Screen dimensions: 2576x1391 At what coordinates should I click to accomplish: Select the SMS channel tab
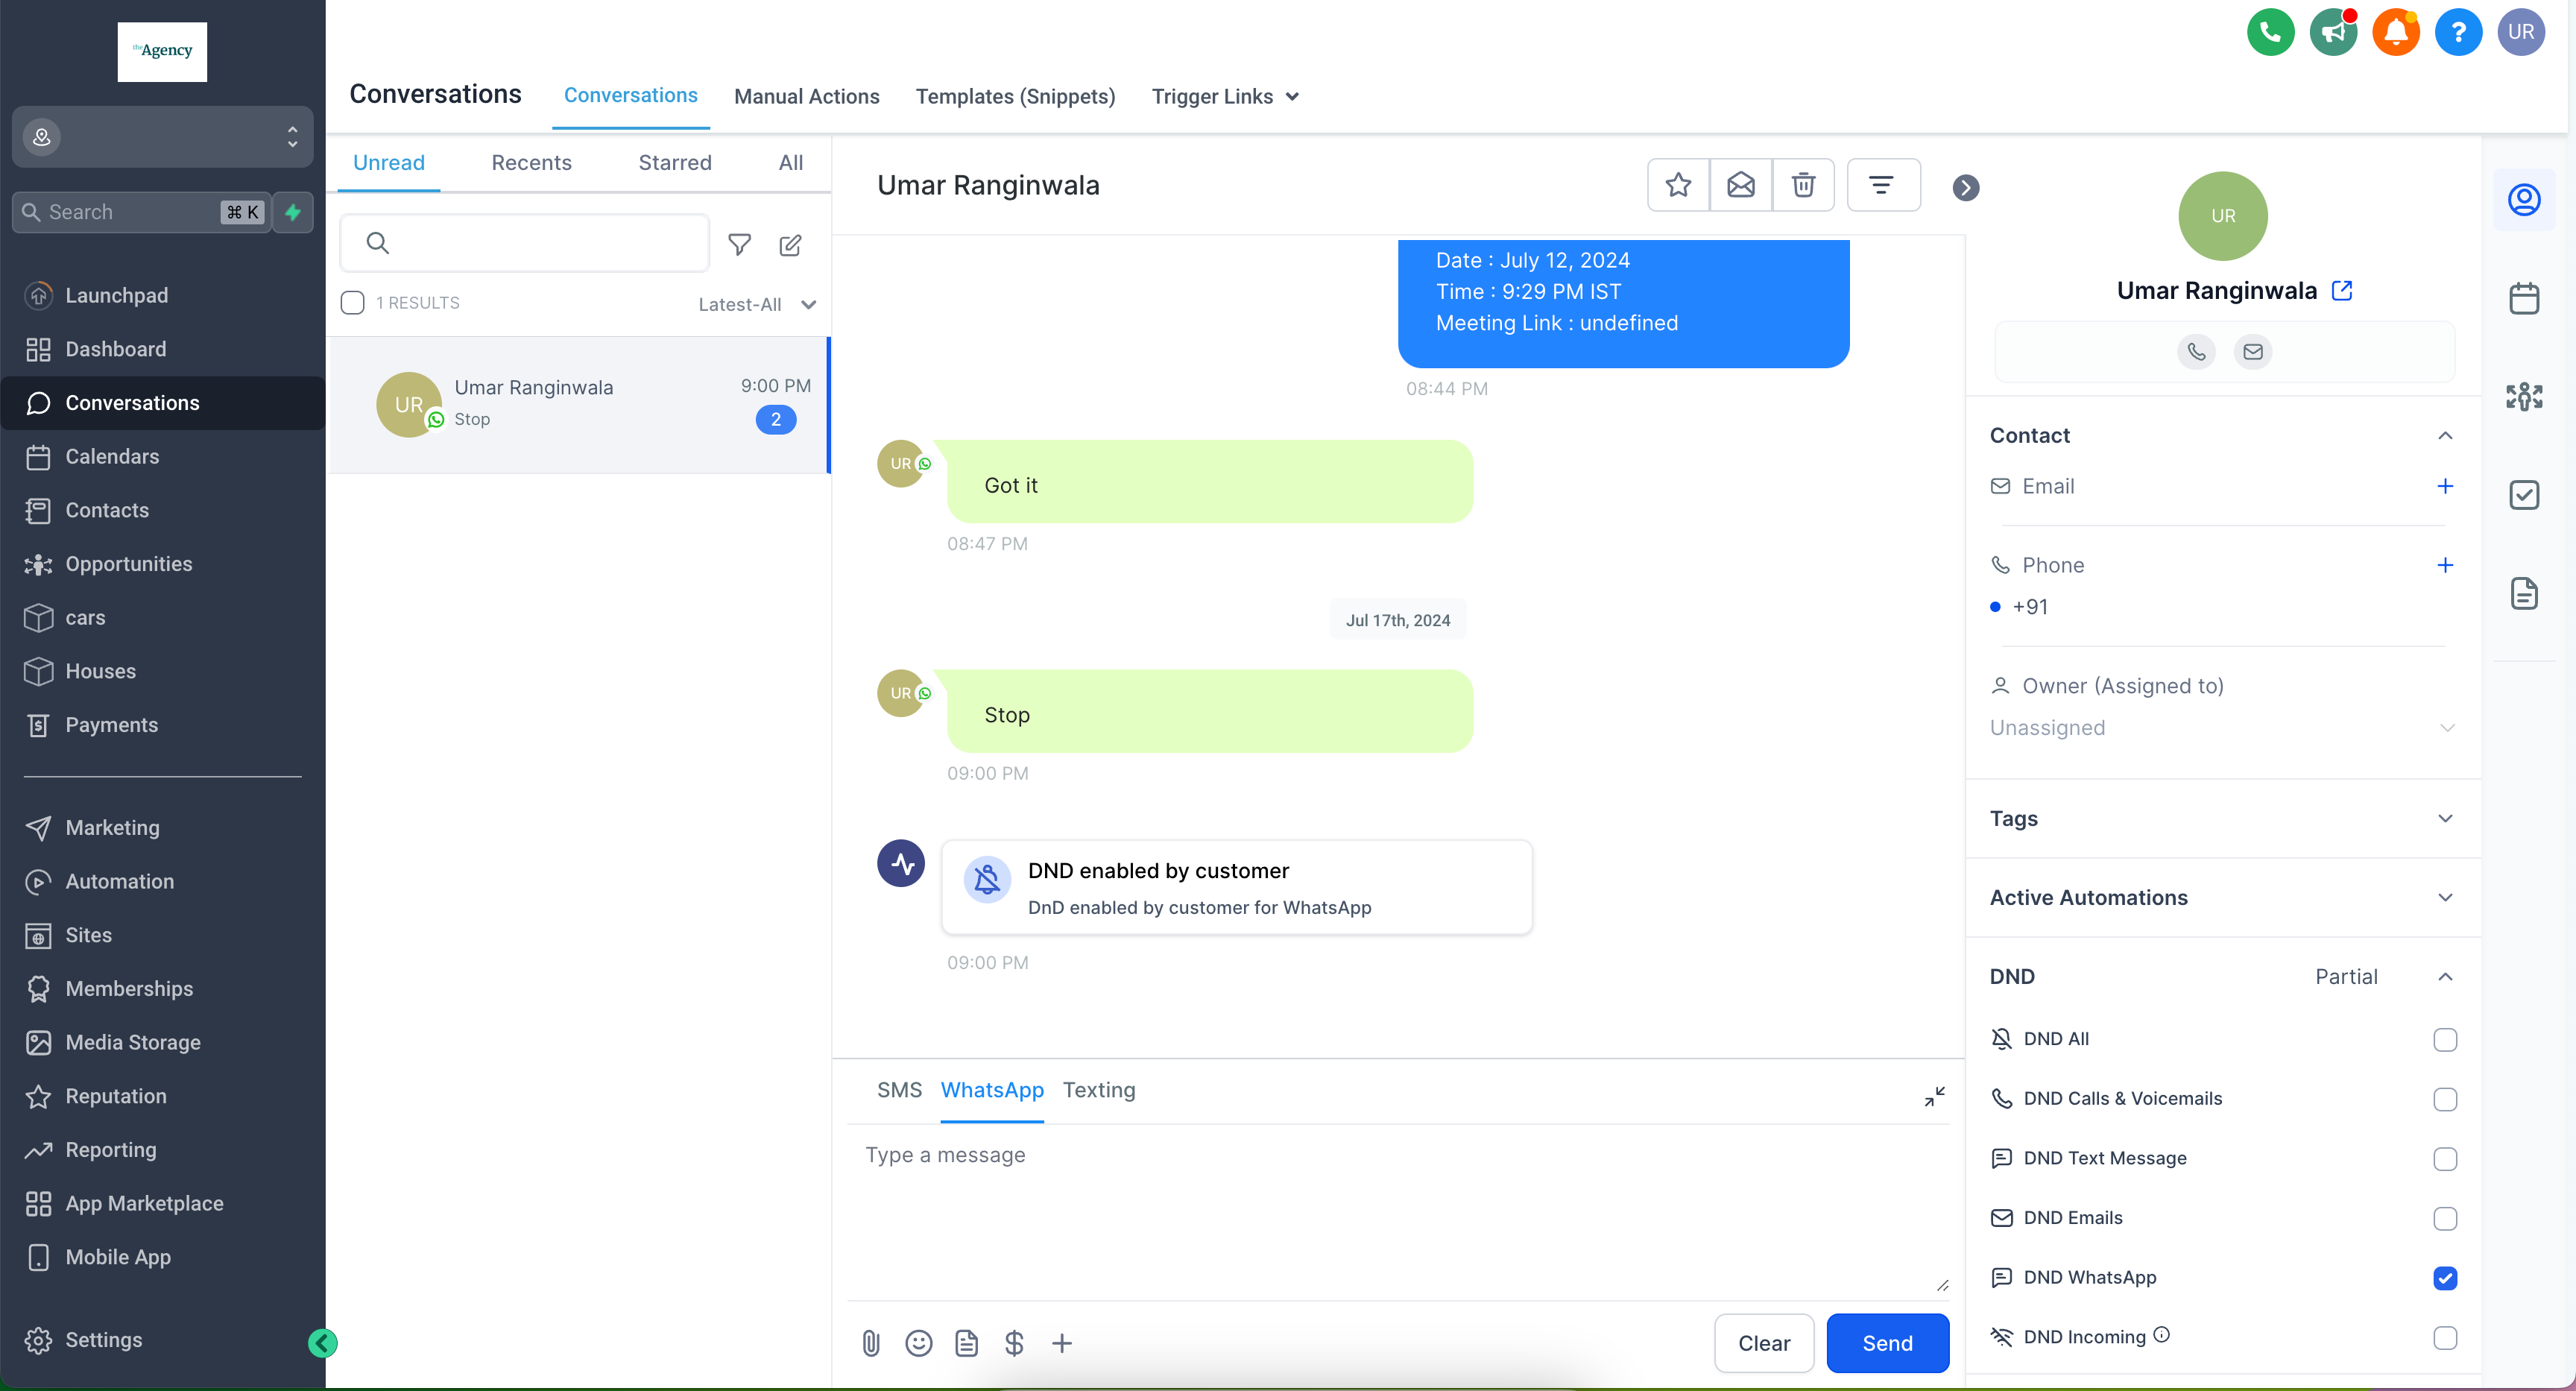[898, 1089]
